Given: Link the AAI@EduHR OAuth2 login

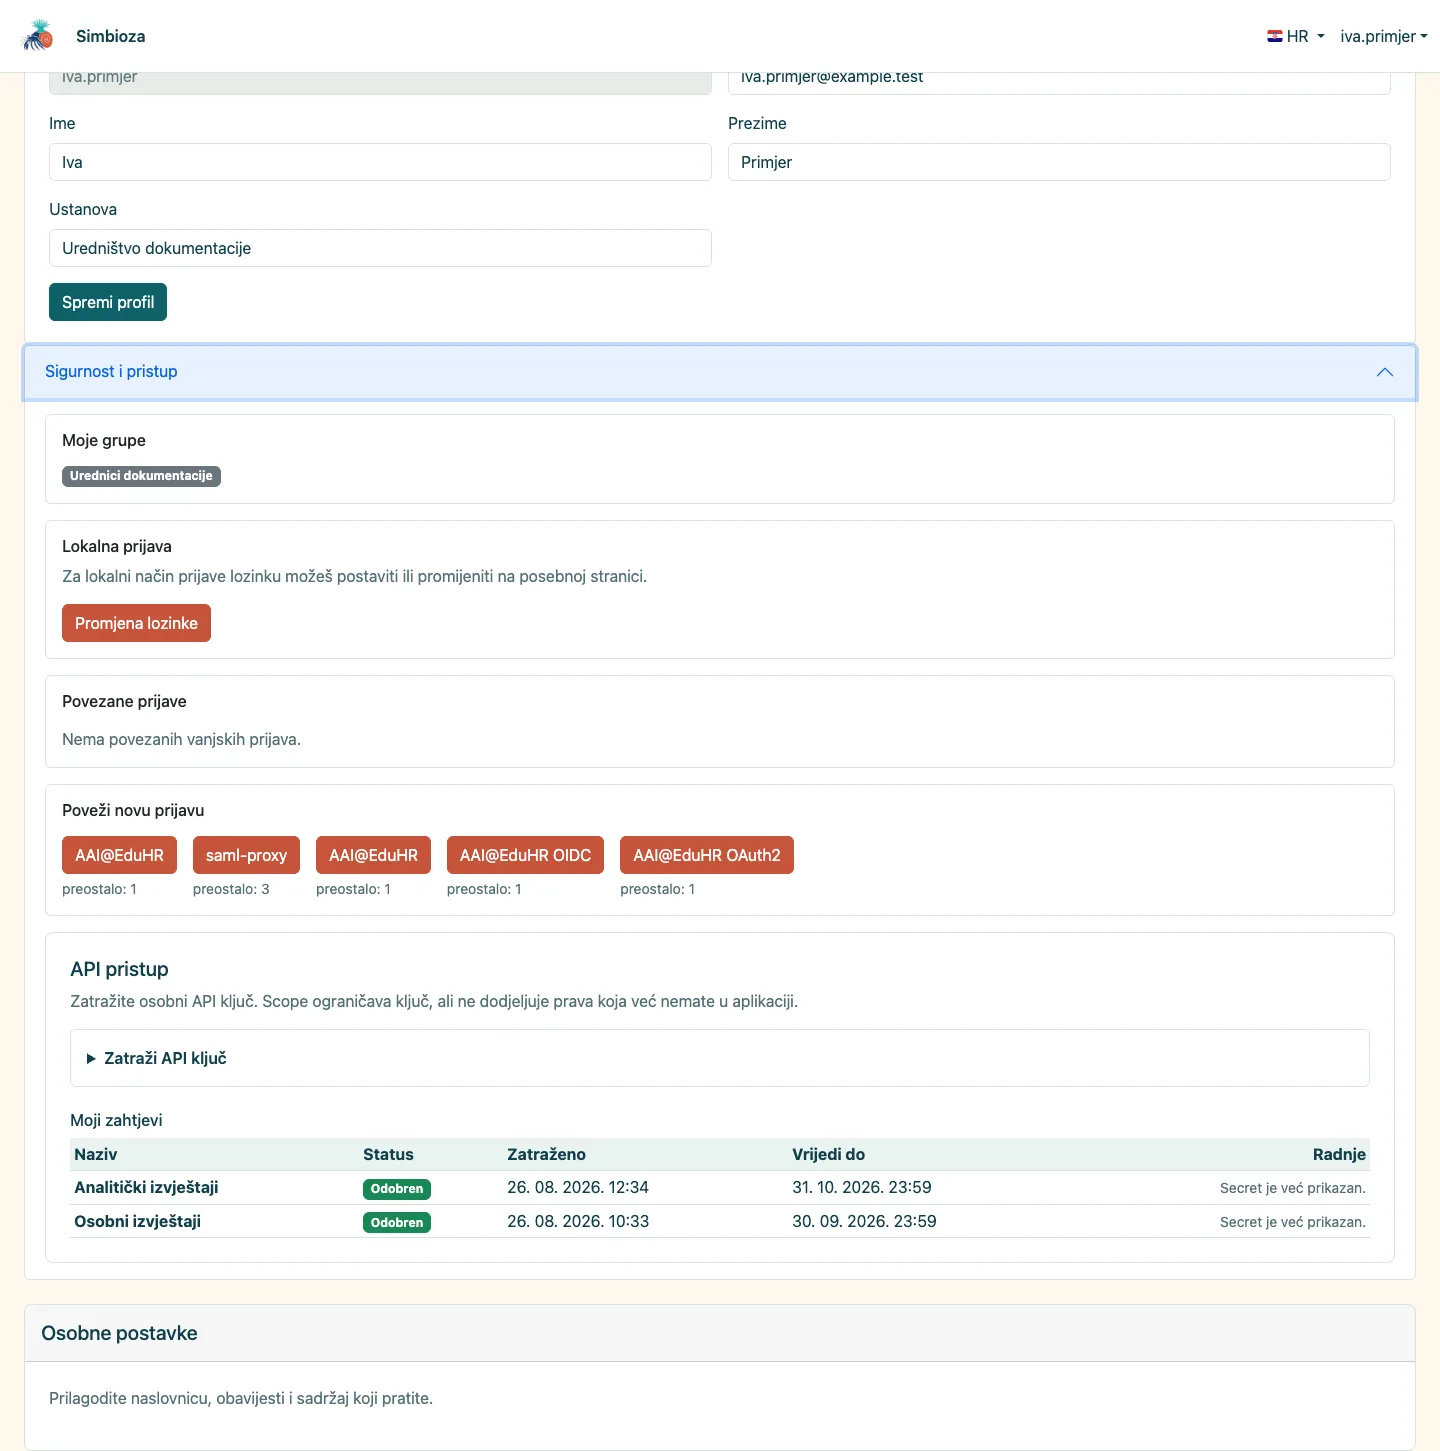Looking at the screenshot, I should pyautogui.click(x=707, y=855).
